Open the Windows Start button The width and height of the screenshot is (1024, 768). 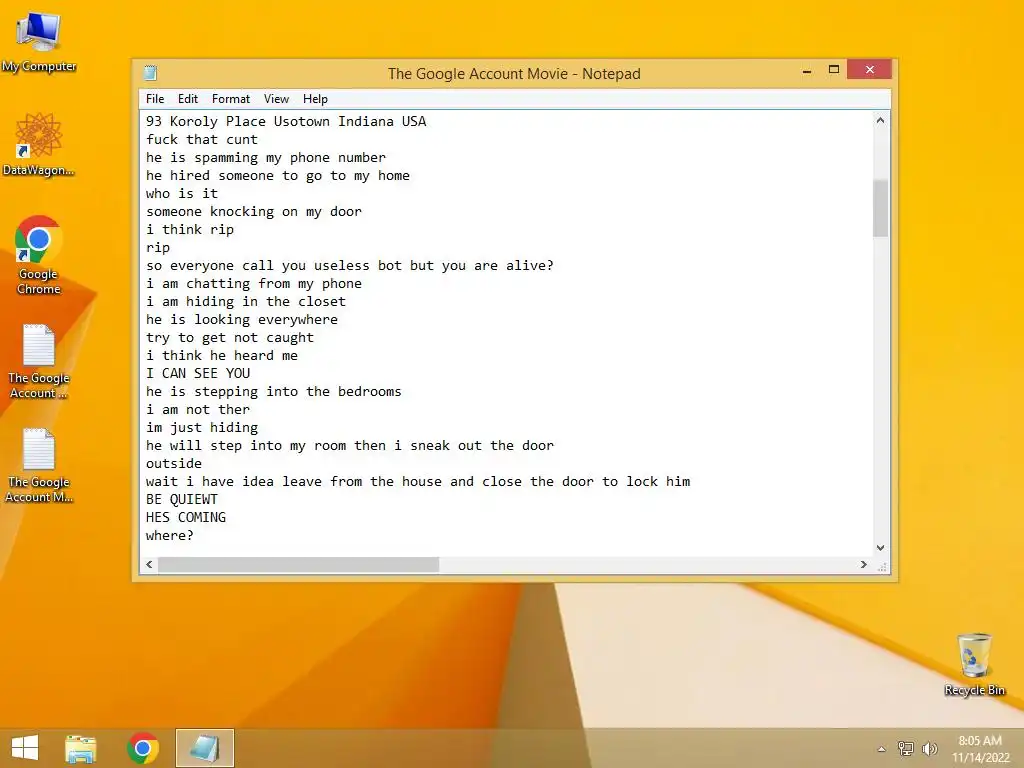pyautogui.click(x=25, y=748)
